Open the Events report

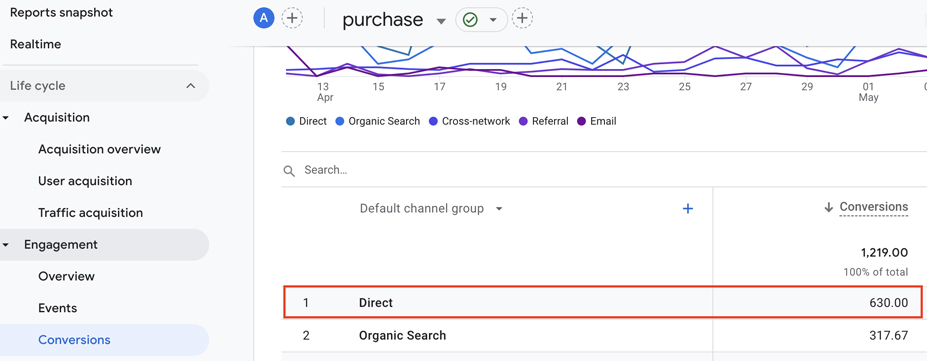click(x=57, y=308)
